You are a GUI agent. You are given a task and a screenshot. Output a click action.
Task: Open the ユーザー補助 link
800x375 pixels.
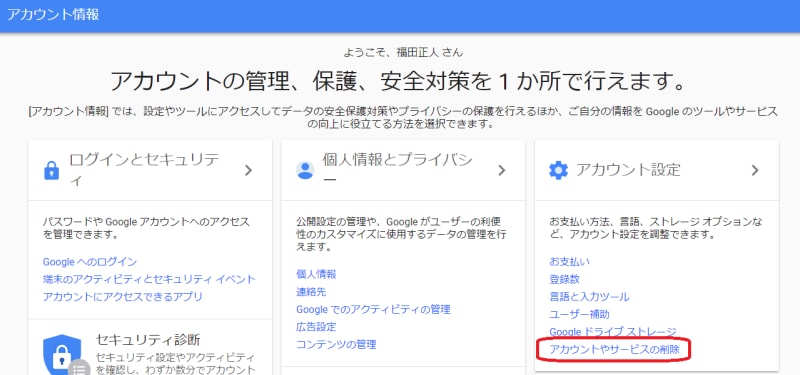point(579,314)
